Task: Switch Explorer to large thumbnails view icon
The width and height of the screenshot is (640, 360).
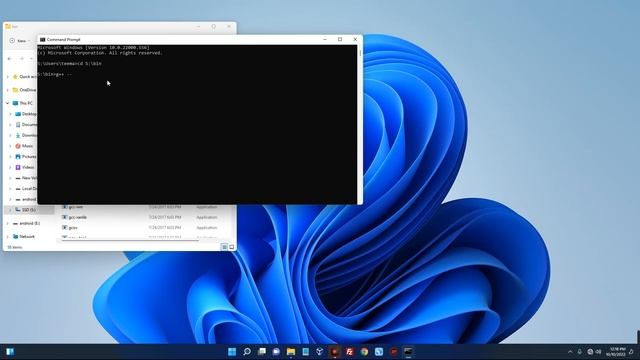Action: click(x=231, y=247)
